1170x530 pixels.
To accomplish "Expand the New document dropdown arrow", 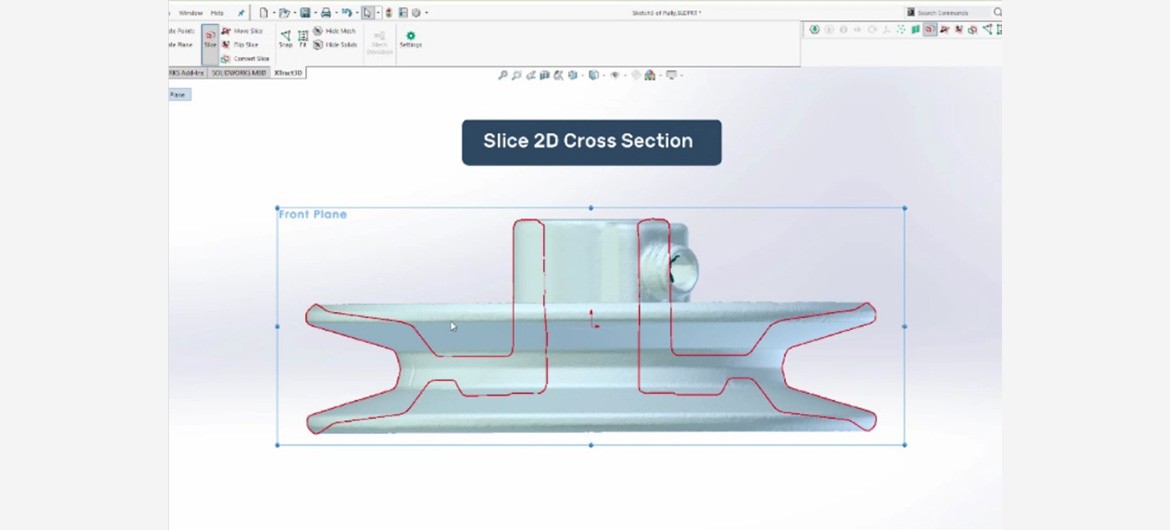I will pos(274,13).
